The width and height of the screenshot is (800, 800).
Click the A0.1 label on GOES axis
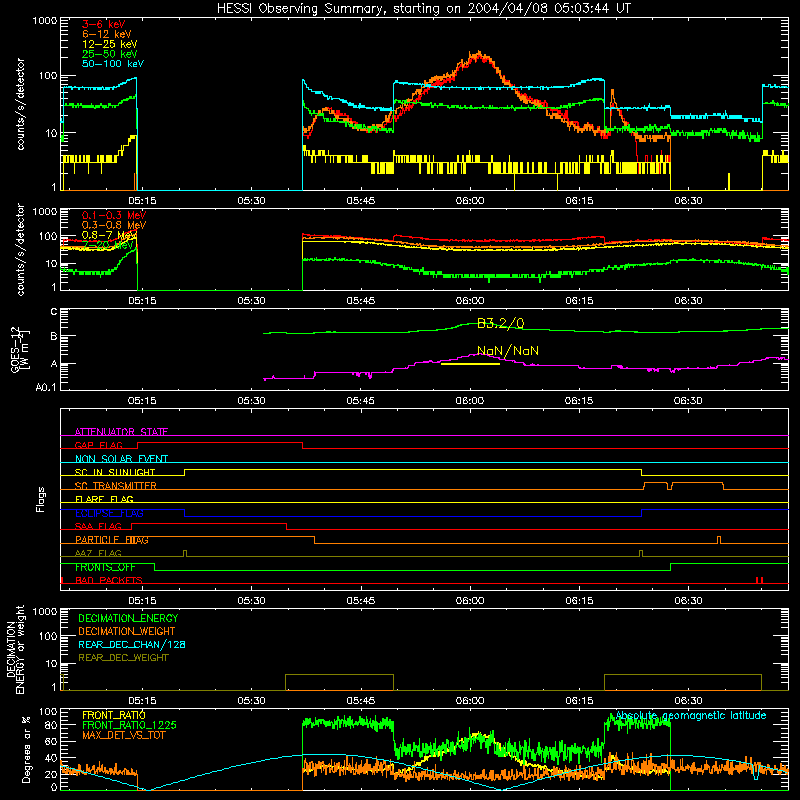(45, 387)
